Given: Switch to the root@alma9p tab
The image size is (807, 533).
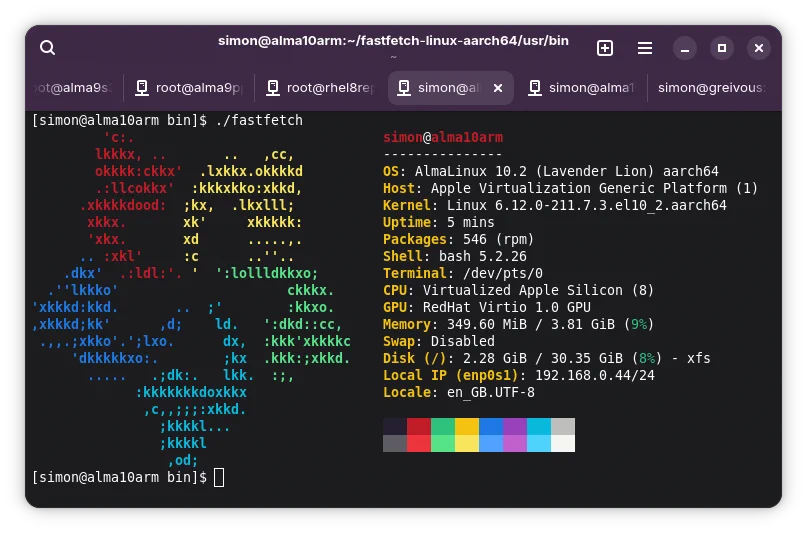Looking at the screenshot, I should coord(189,88).
